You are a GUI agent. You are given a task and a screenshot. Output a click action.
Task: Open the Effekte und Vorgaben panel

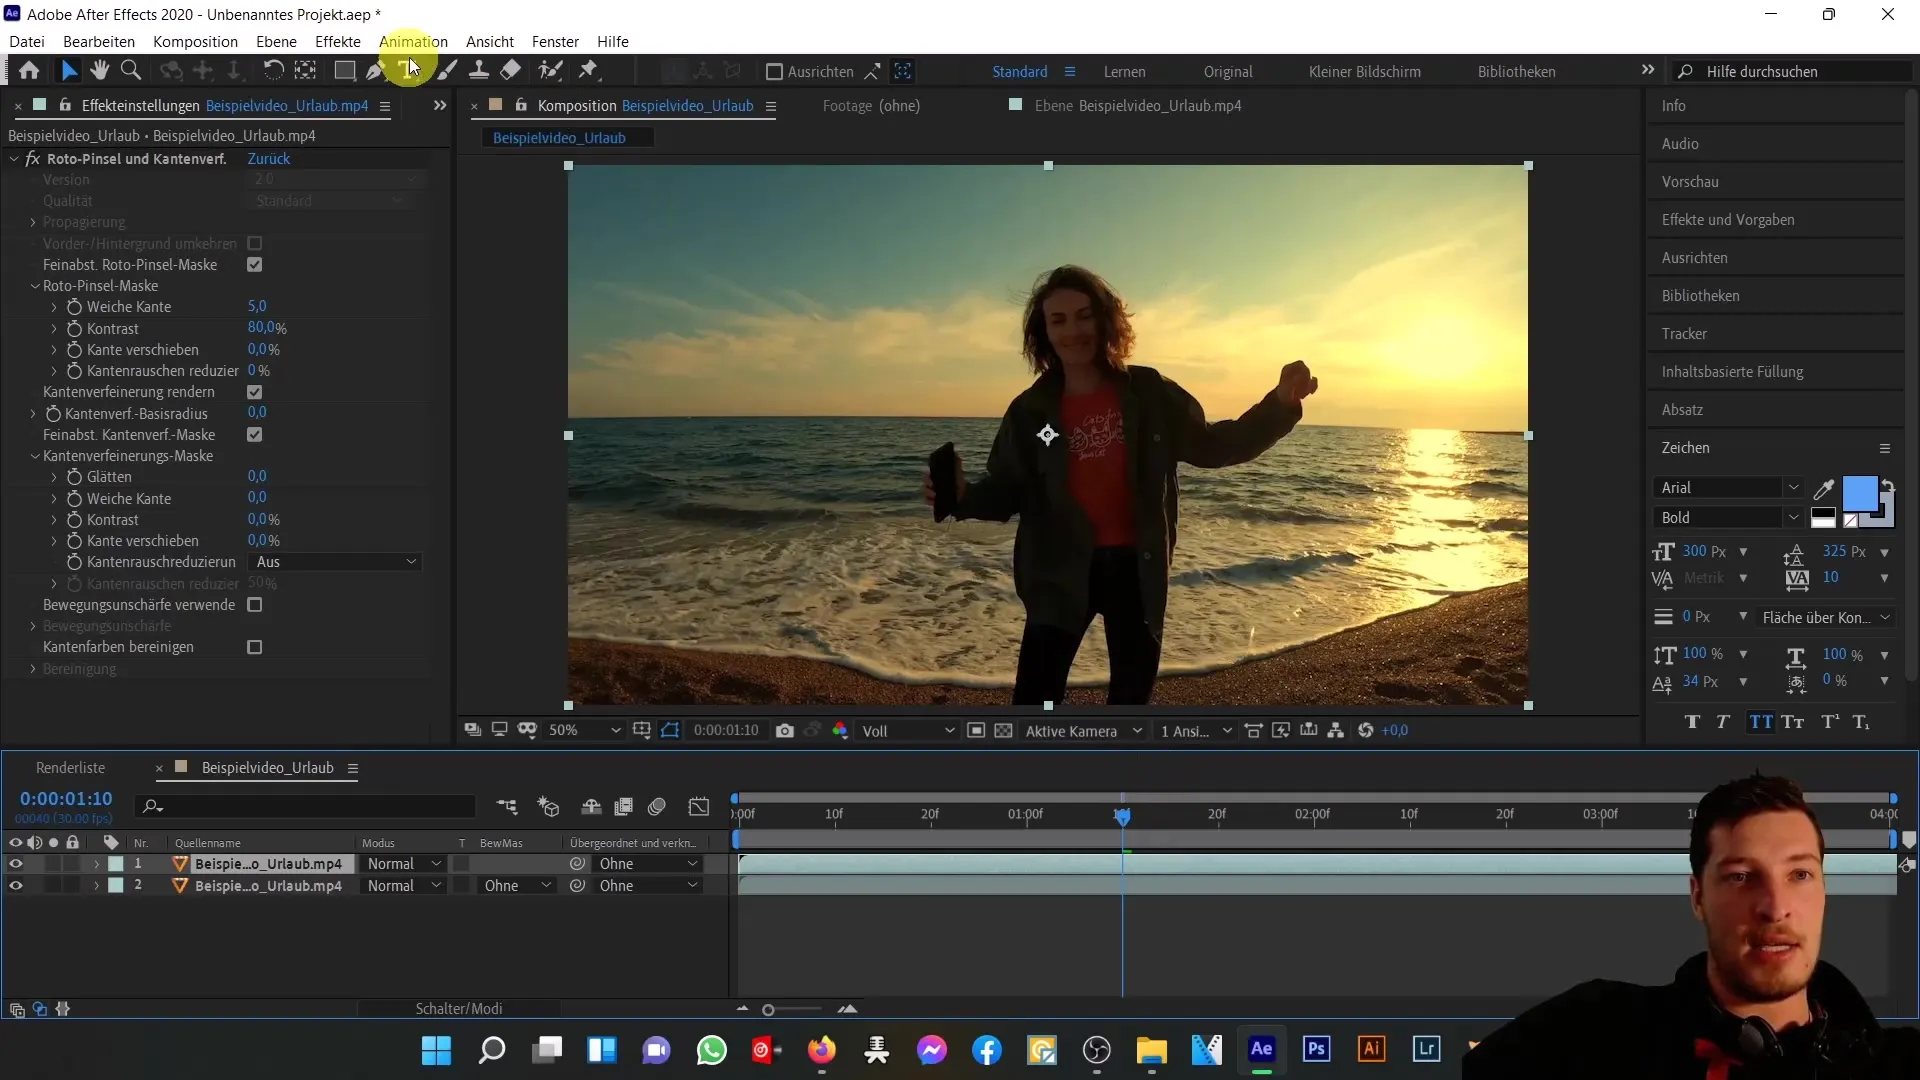(x=1728, y=220)
